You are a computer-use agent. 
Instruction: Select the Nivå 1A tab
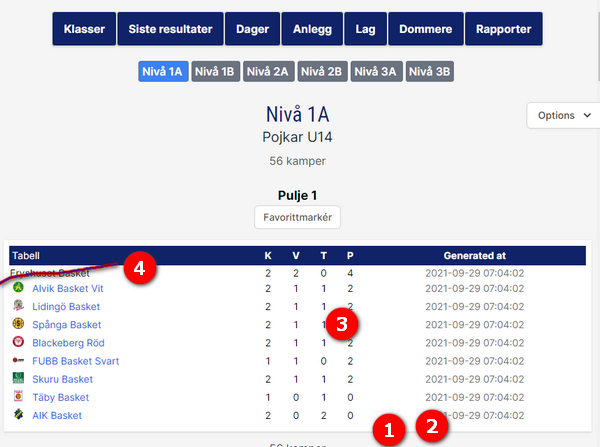coord(163,71)
